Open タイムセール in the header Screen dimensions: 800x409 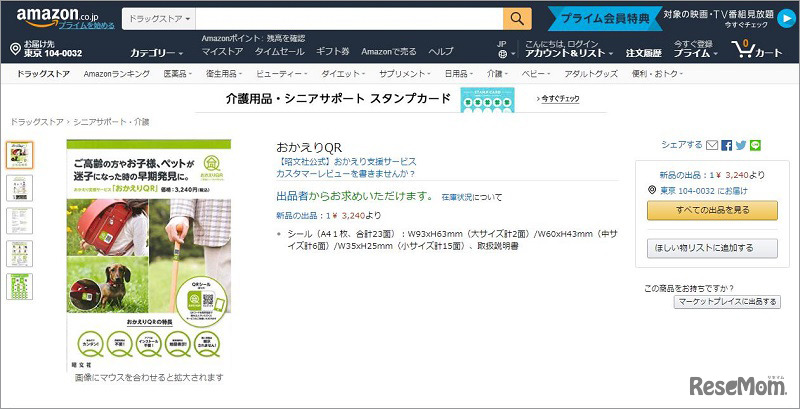[x=280, y=52]
